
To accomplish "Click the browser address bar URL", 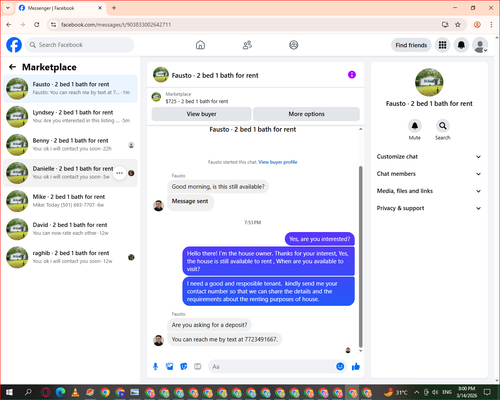I will [x=116, y=25].
